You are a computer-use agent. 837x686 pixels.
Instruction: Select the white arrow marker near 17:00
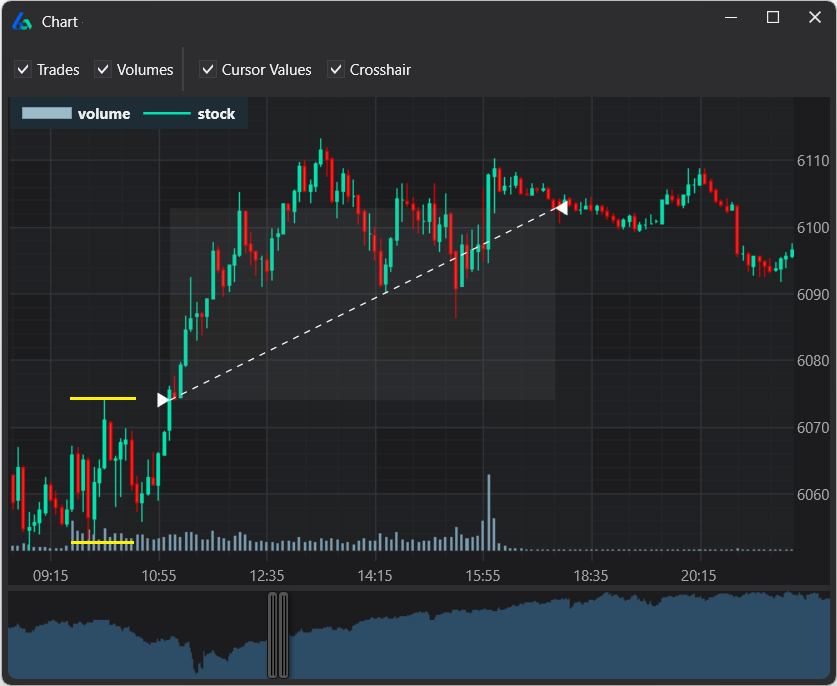(563, 208)
